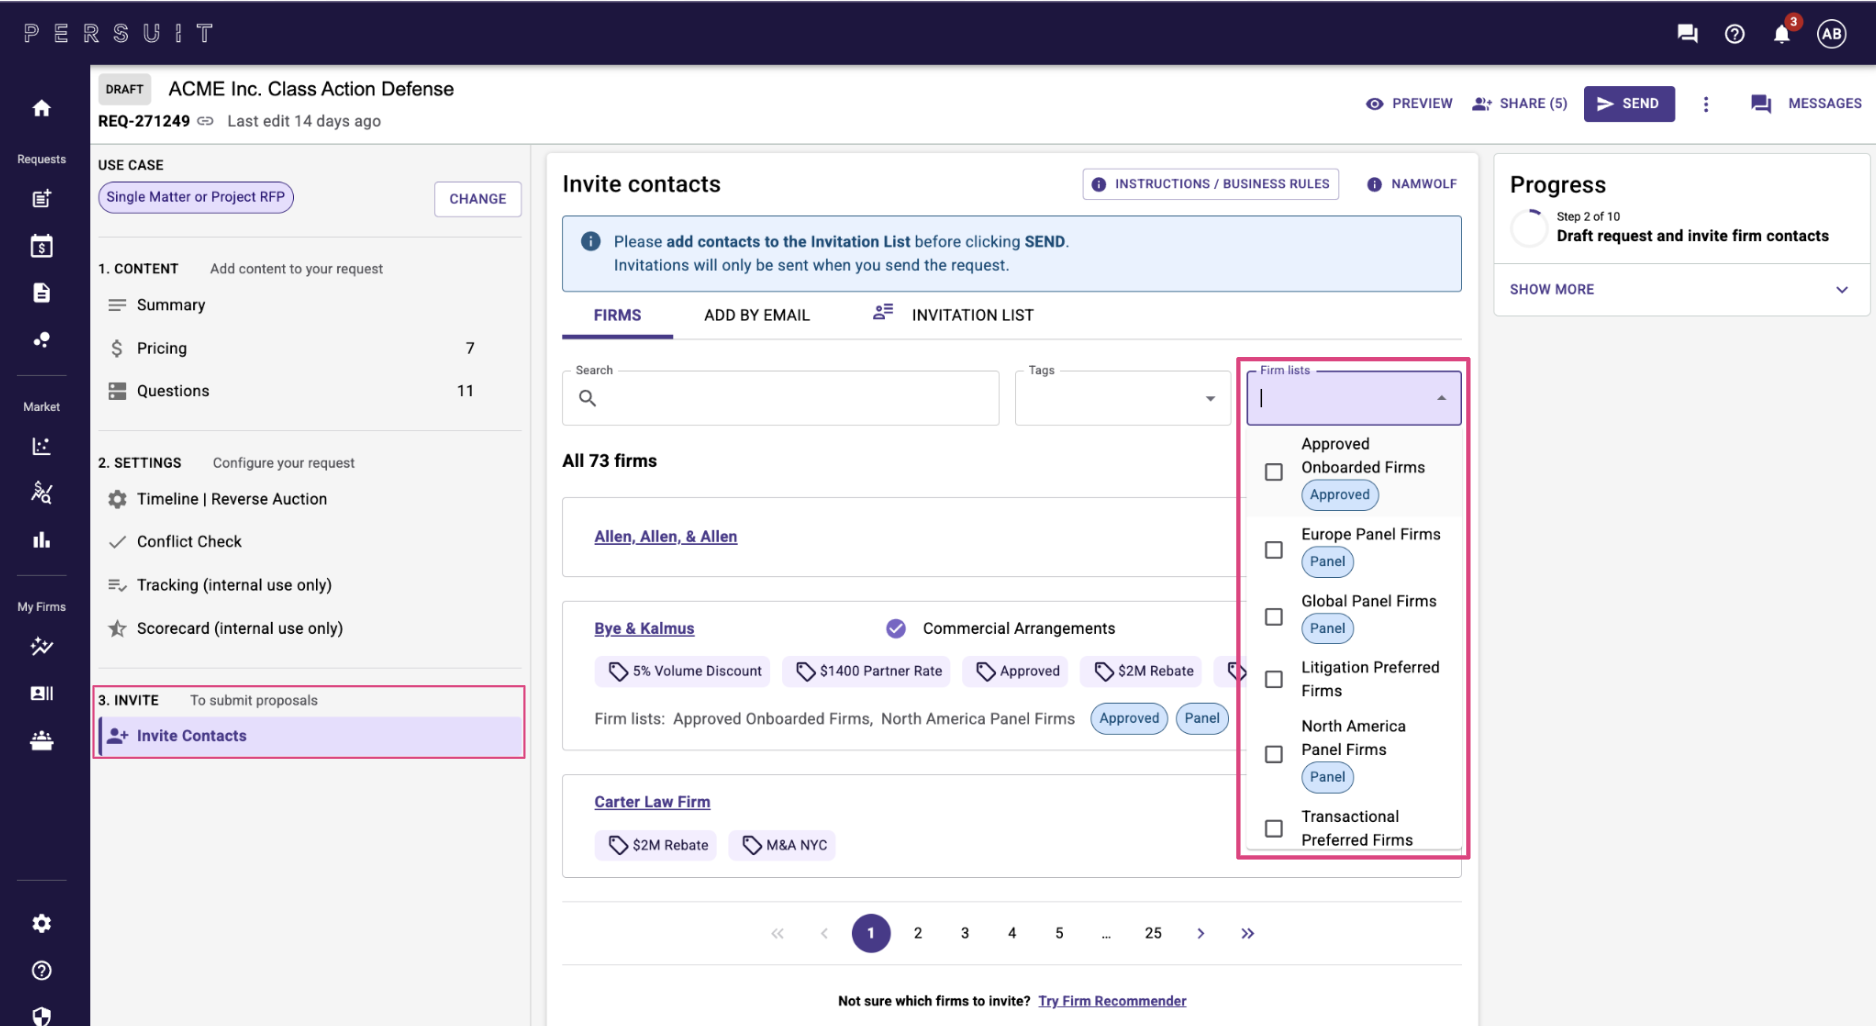Go to page 3 of the firms list
Image resolution: width=1876 pixels, height=1026 pixels.
[964, 933]
